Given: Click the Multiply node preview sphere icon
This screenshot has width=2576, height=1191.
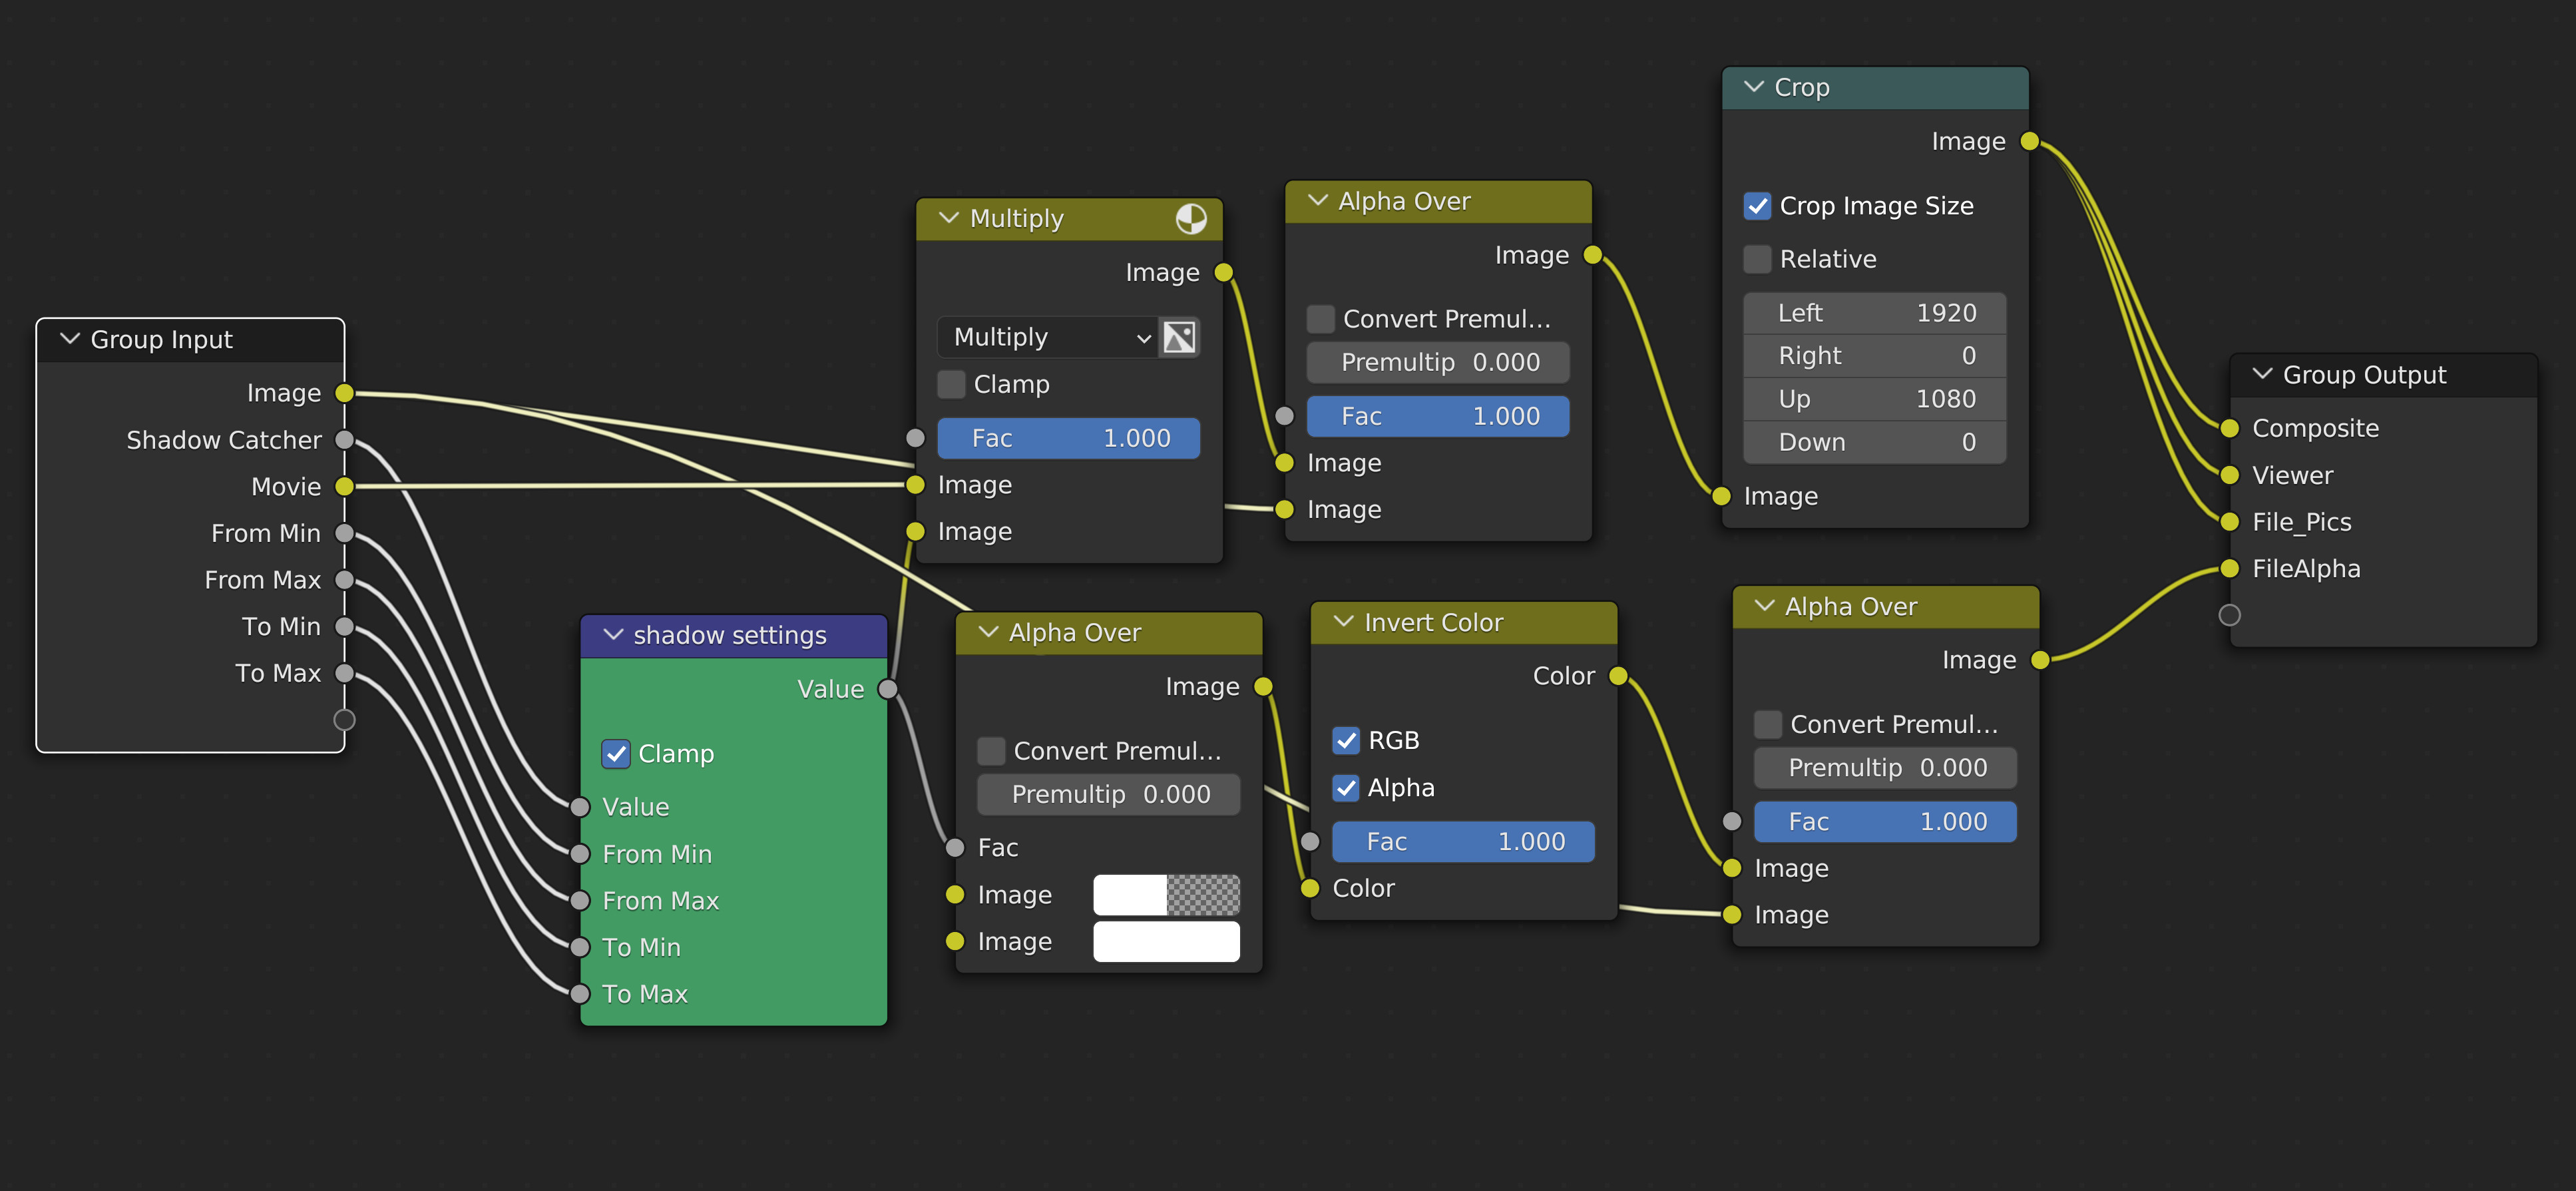Looking at the screenshot, I should click(1190, 218).
